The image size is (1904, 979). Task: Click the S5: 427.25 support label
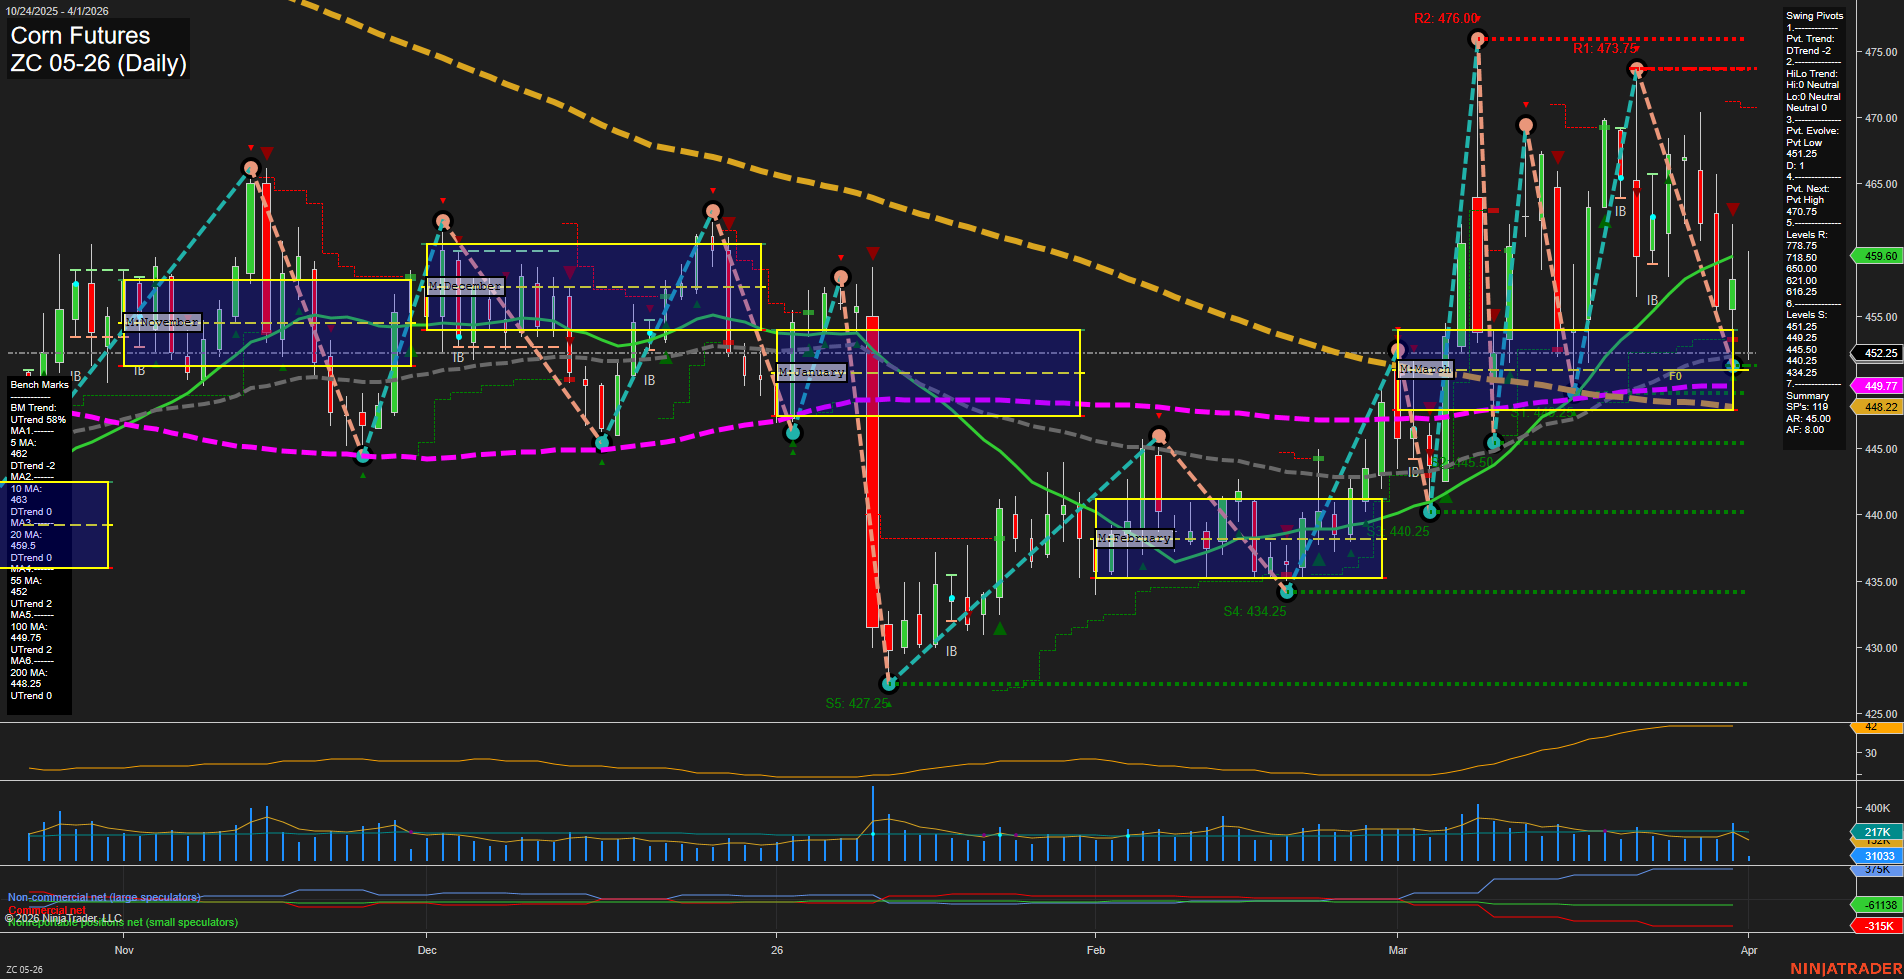point(856,703)
